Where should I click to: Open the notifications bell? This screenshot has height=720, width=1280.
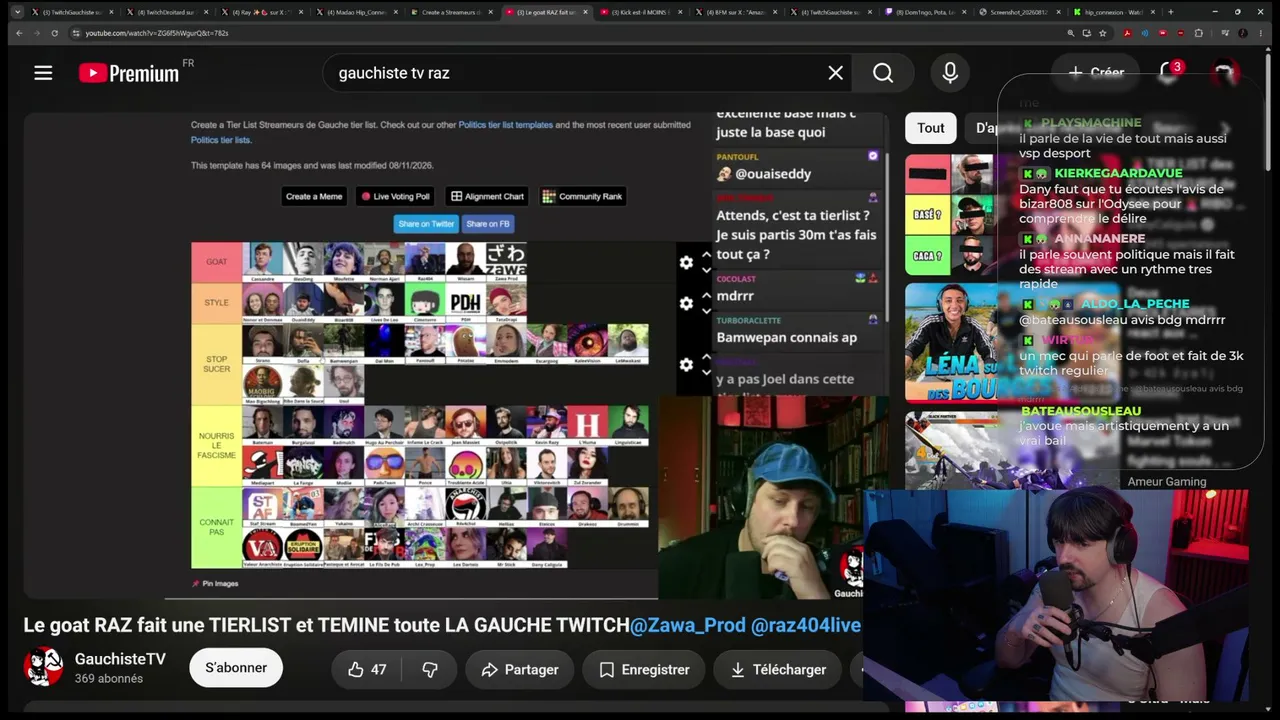point(1169,72)
